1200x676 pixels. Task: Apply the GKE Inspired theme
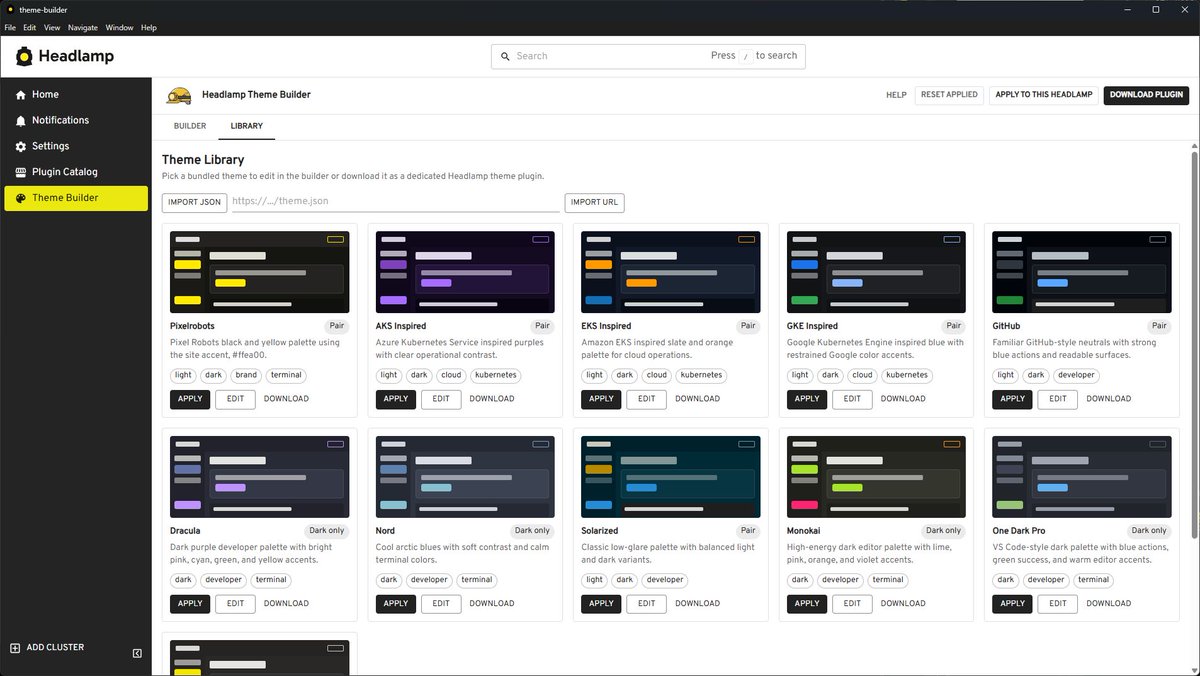tap(807, 399)
